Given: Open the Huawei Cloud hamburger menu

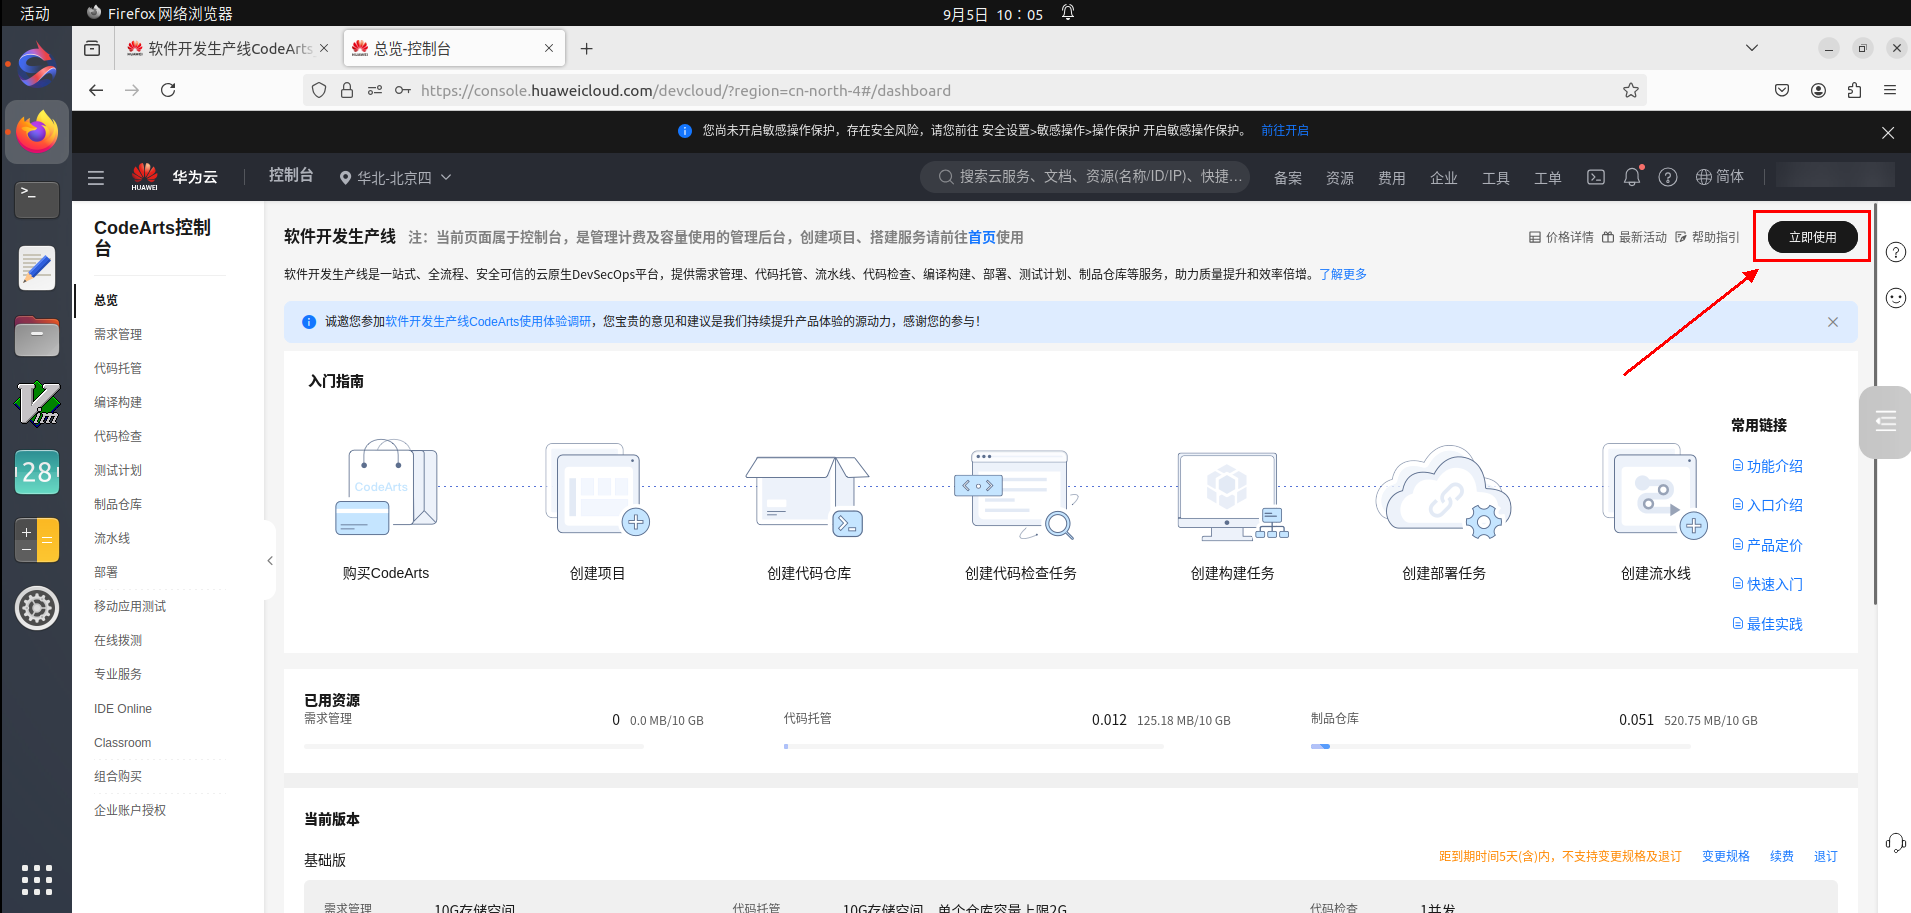Looking at the screenshot, I should [96, 177].
